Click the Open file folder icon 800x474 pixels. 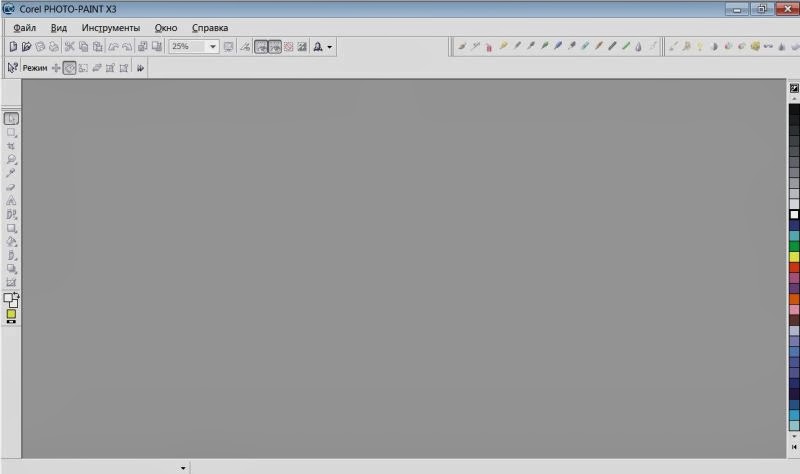click(x=27, y=47)
